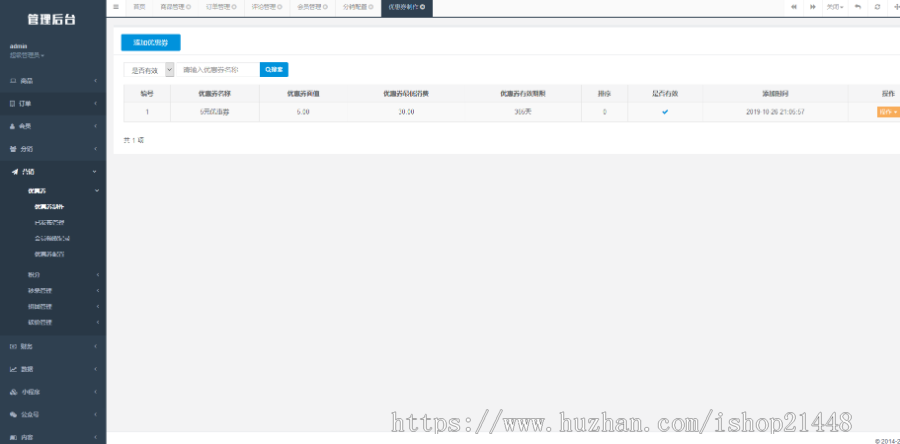
Task: Click the 5.00 coupon value cell
Action: tap(303, 112)
